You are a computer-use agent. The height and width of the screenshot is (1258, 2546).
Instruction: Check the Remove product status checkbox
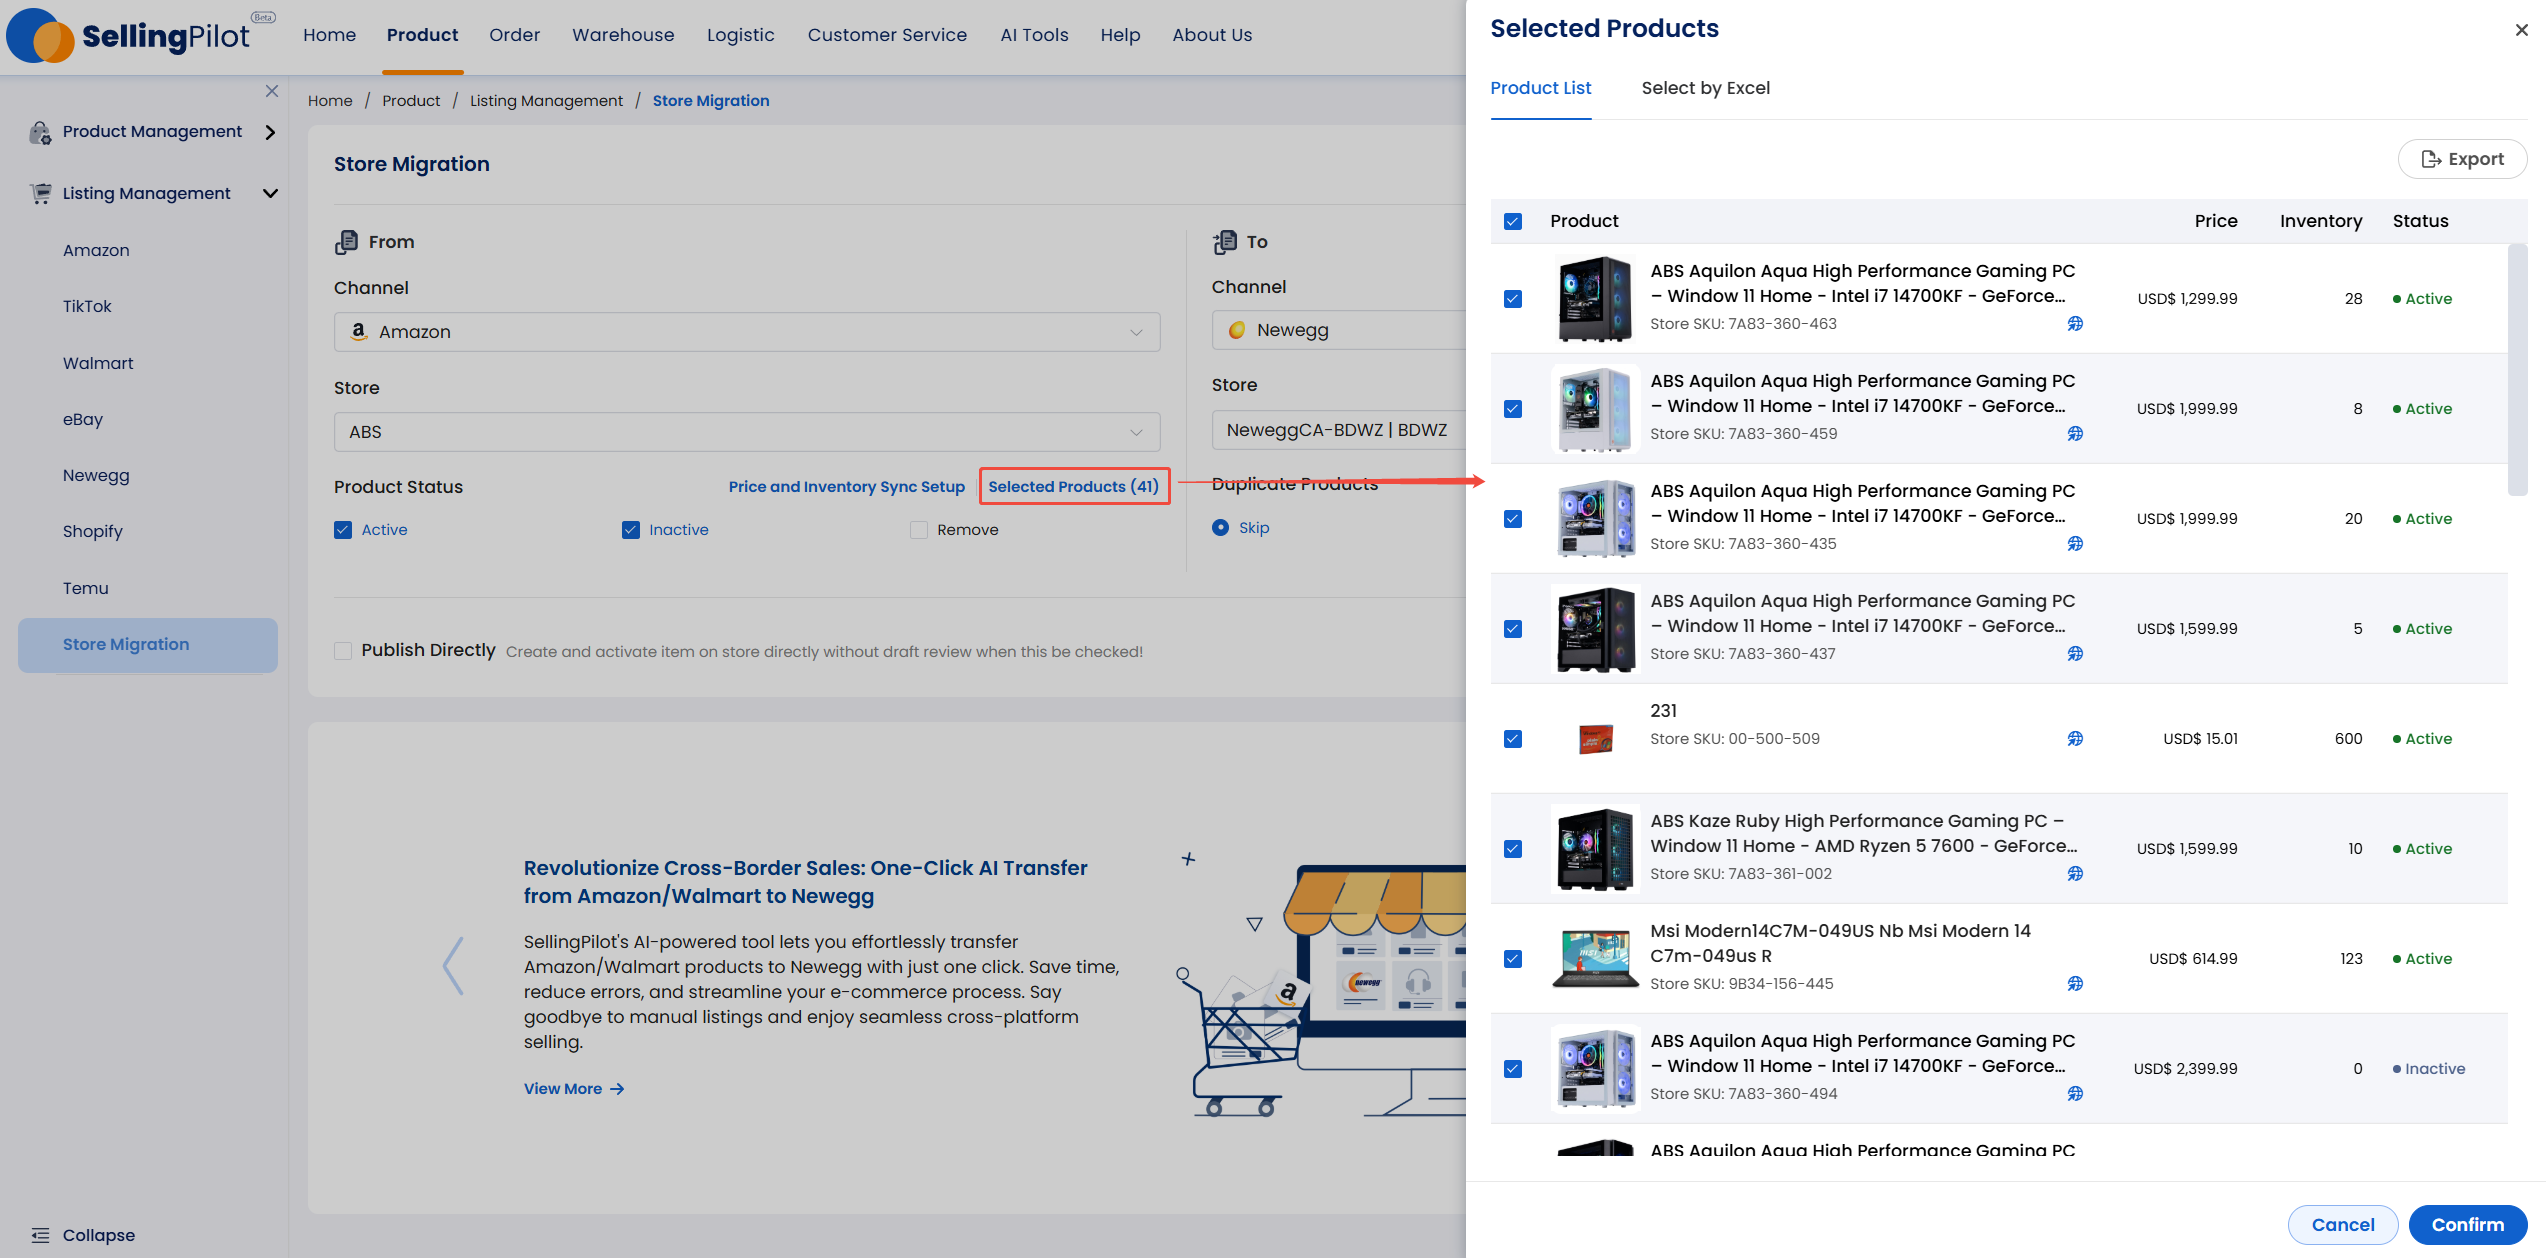pos(919,530)
